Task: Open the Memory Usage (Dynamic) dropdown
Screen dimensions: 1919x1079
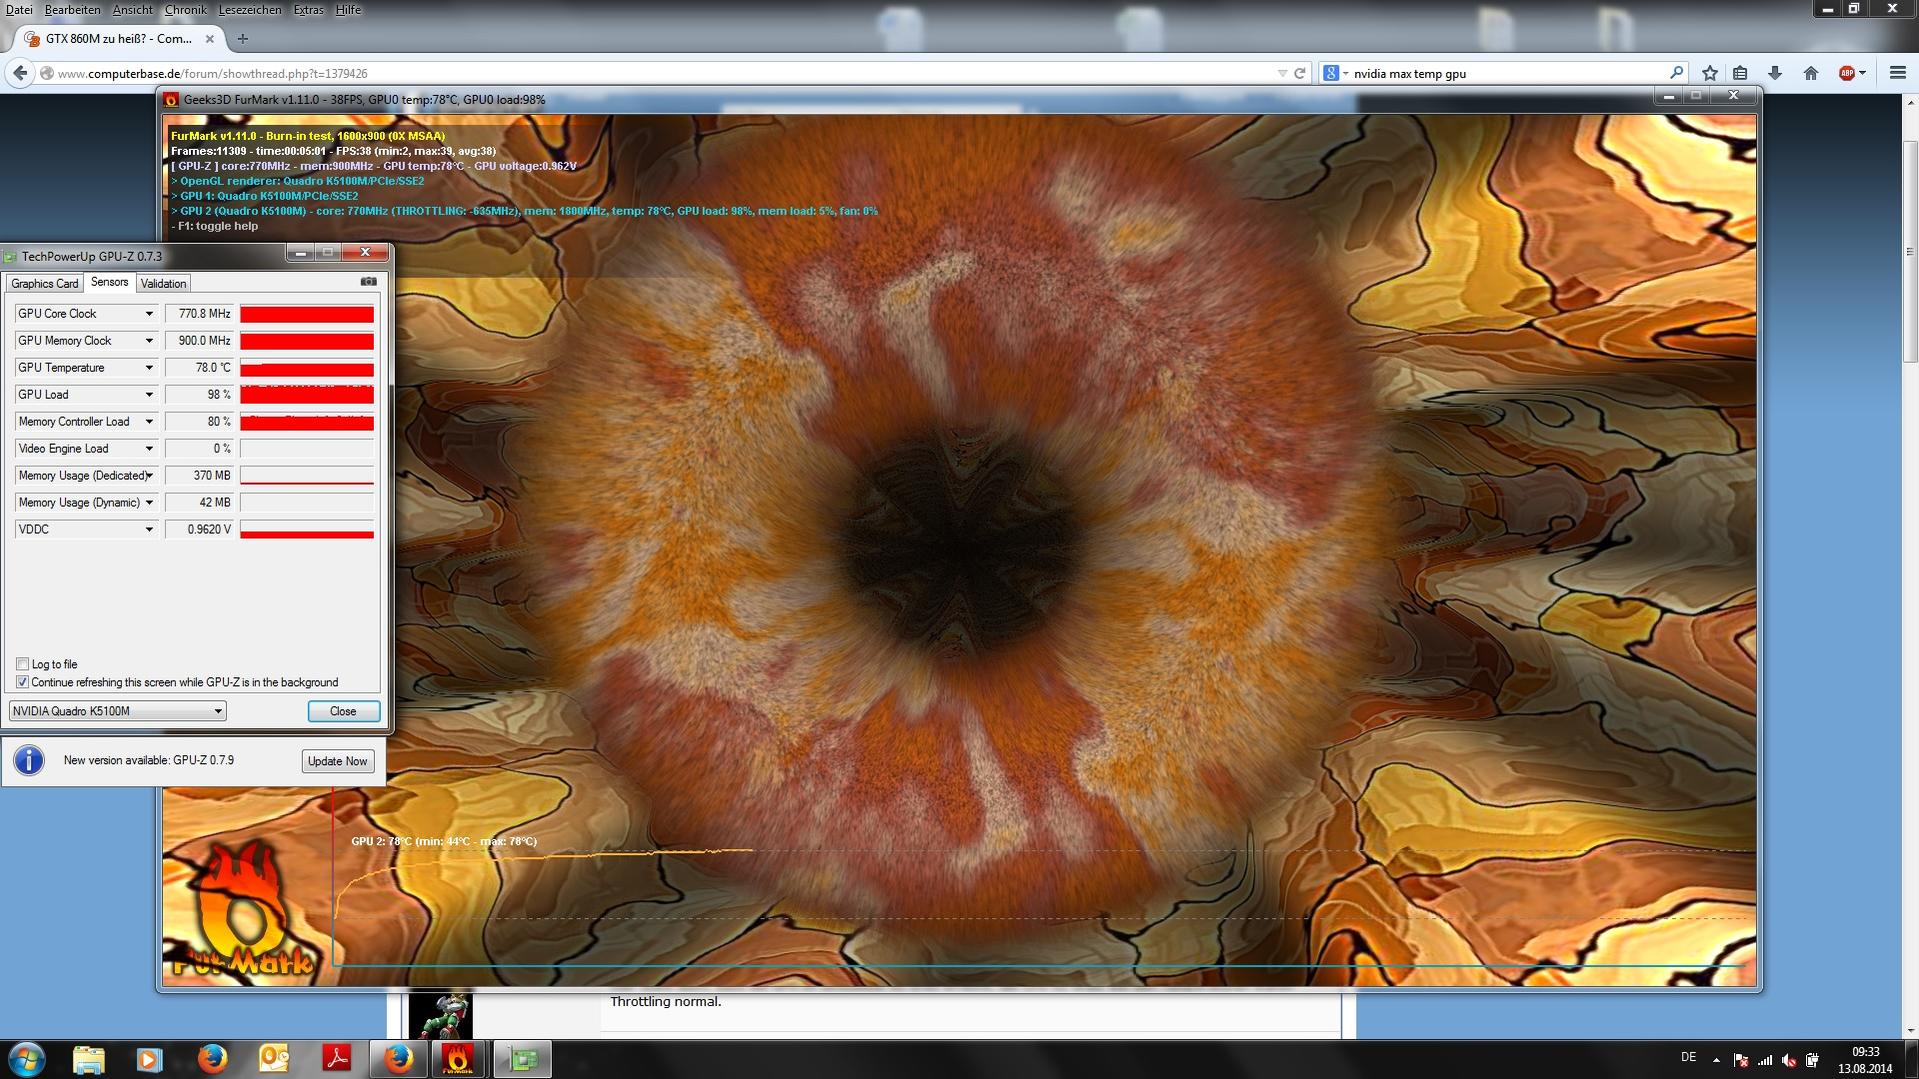Action: [x=149, y=503]
